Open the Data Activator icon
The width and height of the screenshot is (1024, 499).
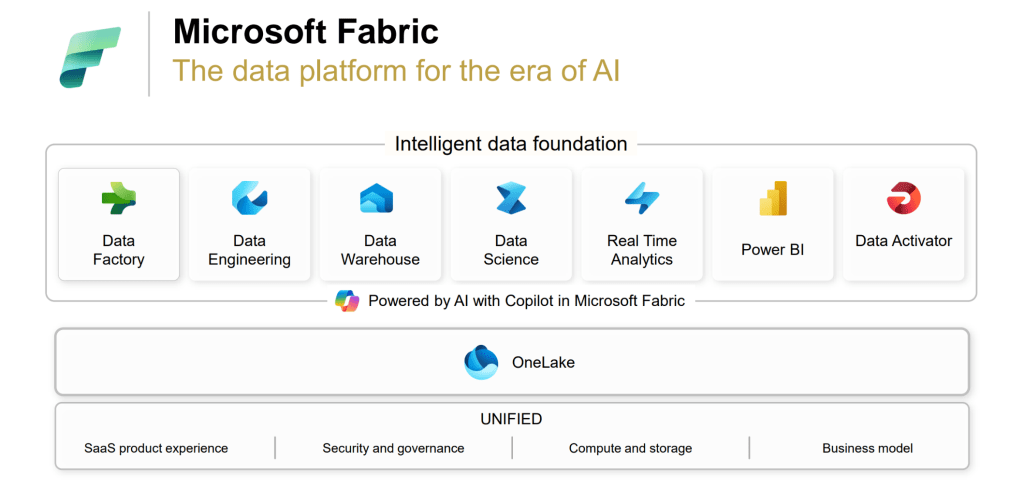tap(903, 198)
